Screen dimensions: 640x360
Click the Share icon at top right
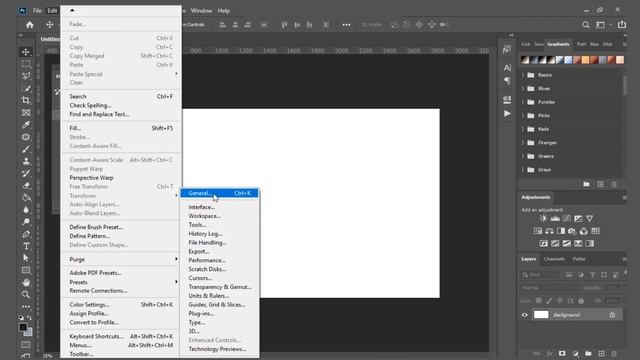(622, 25)
